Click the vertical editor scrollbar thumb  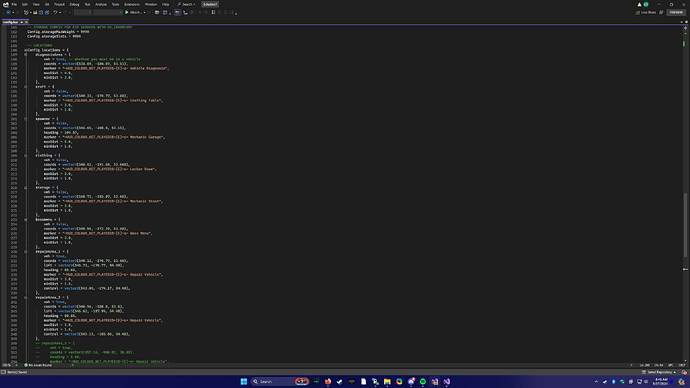click(x=685, y=224)
